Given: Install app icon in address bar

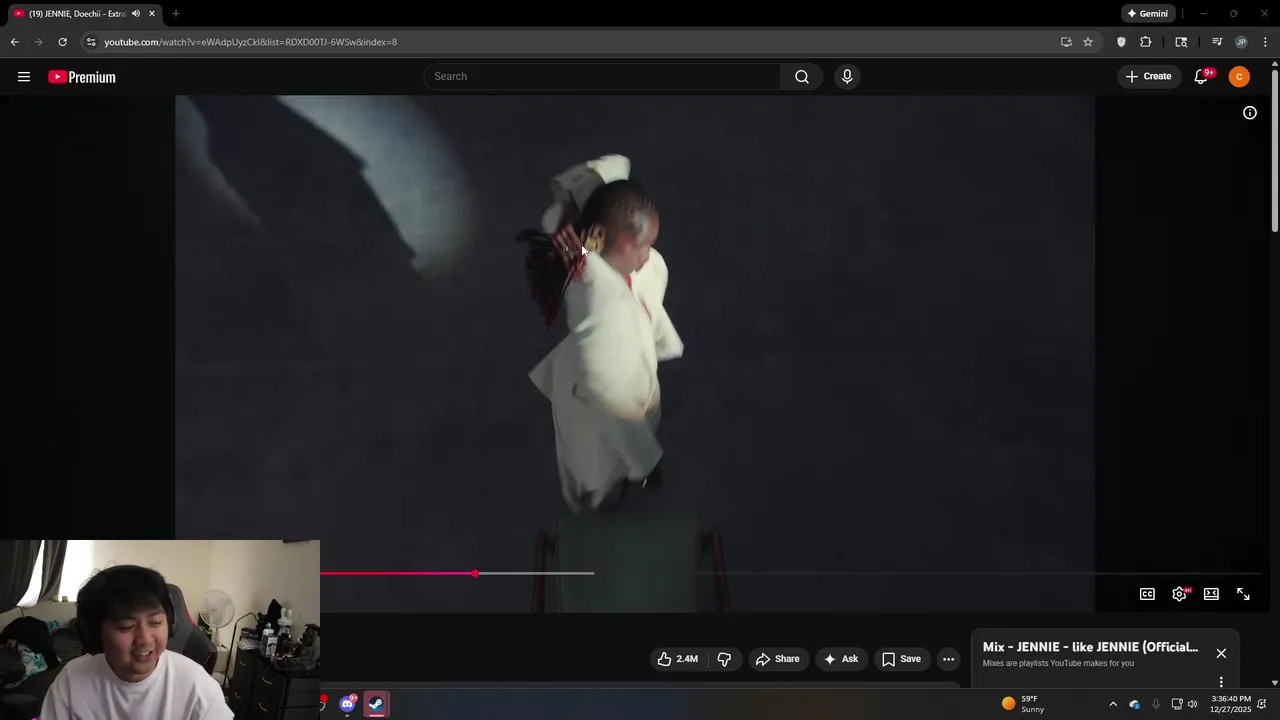Looking at the screenshot, I should point(1066,42).
